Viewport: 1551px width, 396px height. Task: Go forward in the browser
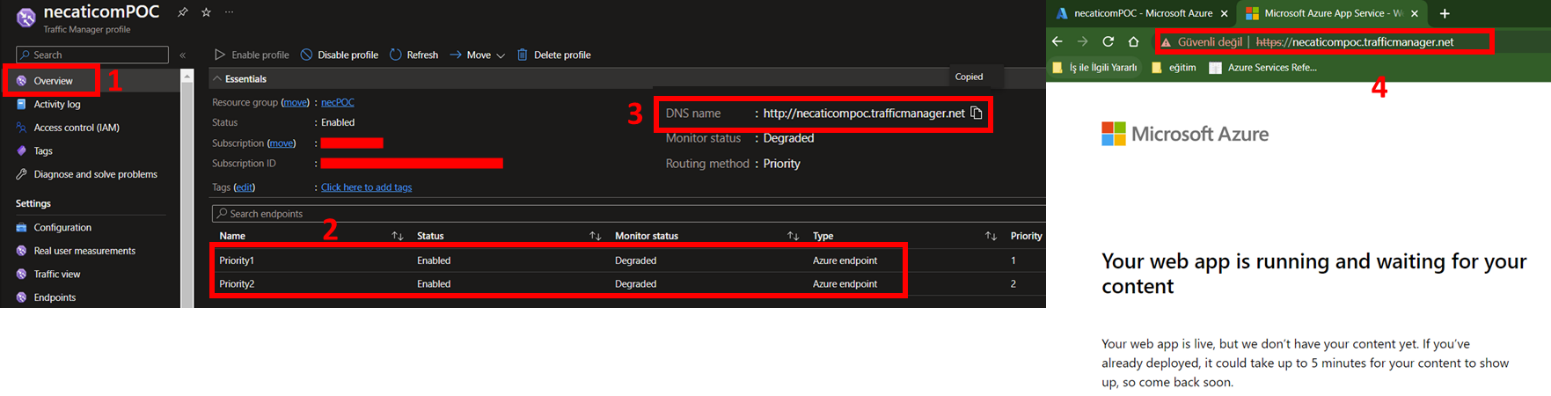point(1082,41)
